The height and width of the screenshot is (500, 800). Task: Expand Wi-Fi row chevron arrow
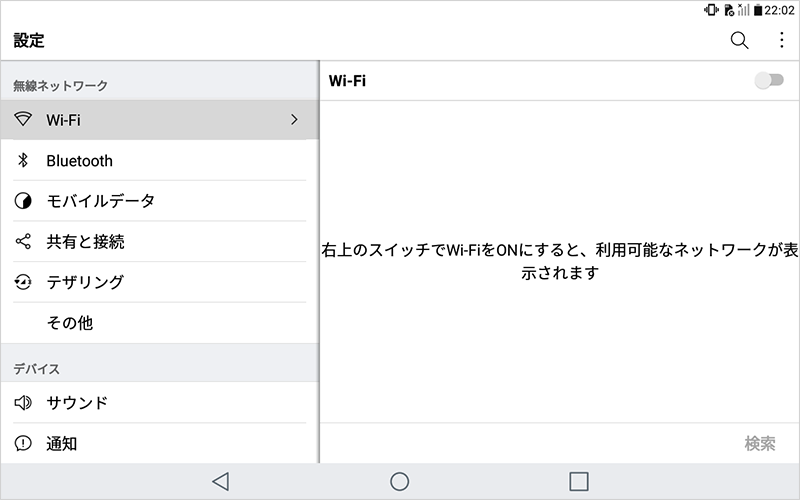point(294,119)
